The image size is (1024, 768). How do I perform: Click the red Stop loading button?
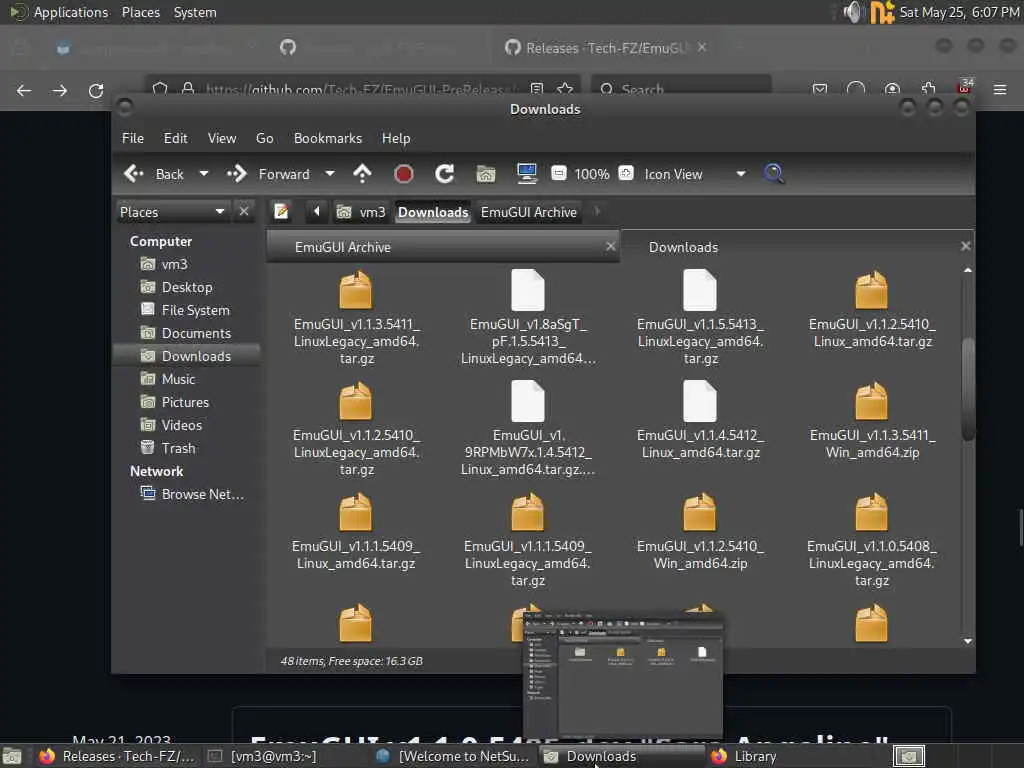[404, 174]
